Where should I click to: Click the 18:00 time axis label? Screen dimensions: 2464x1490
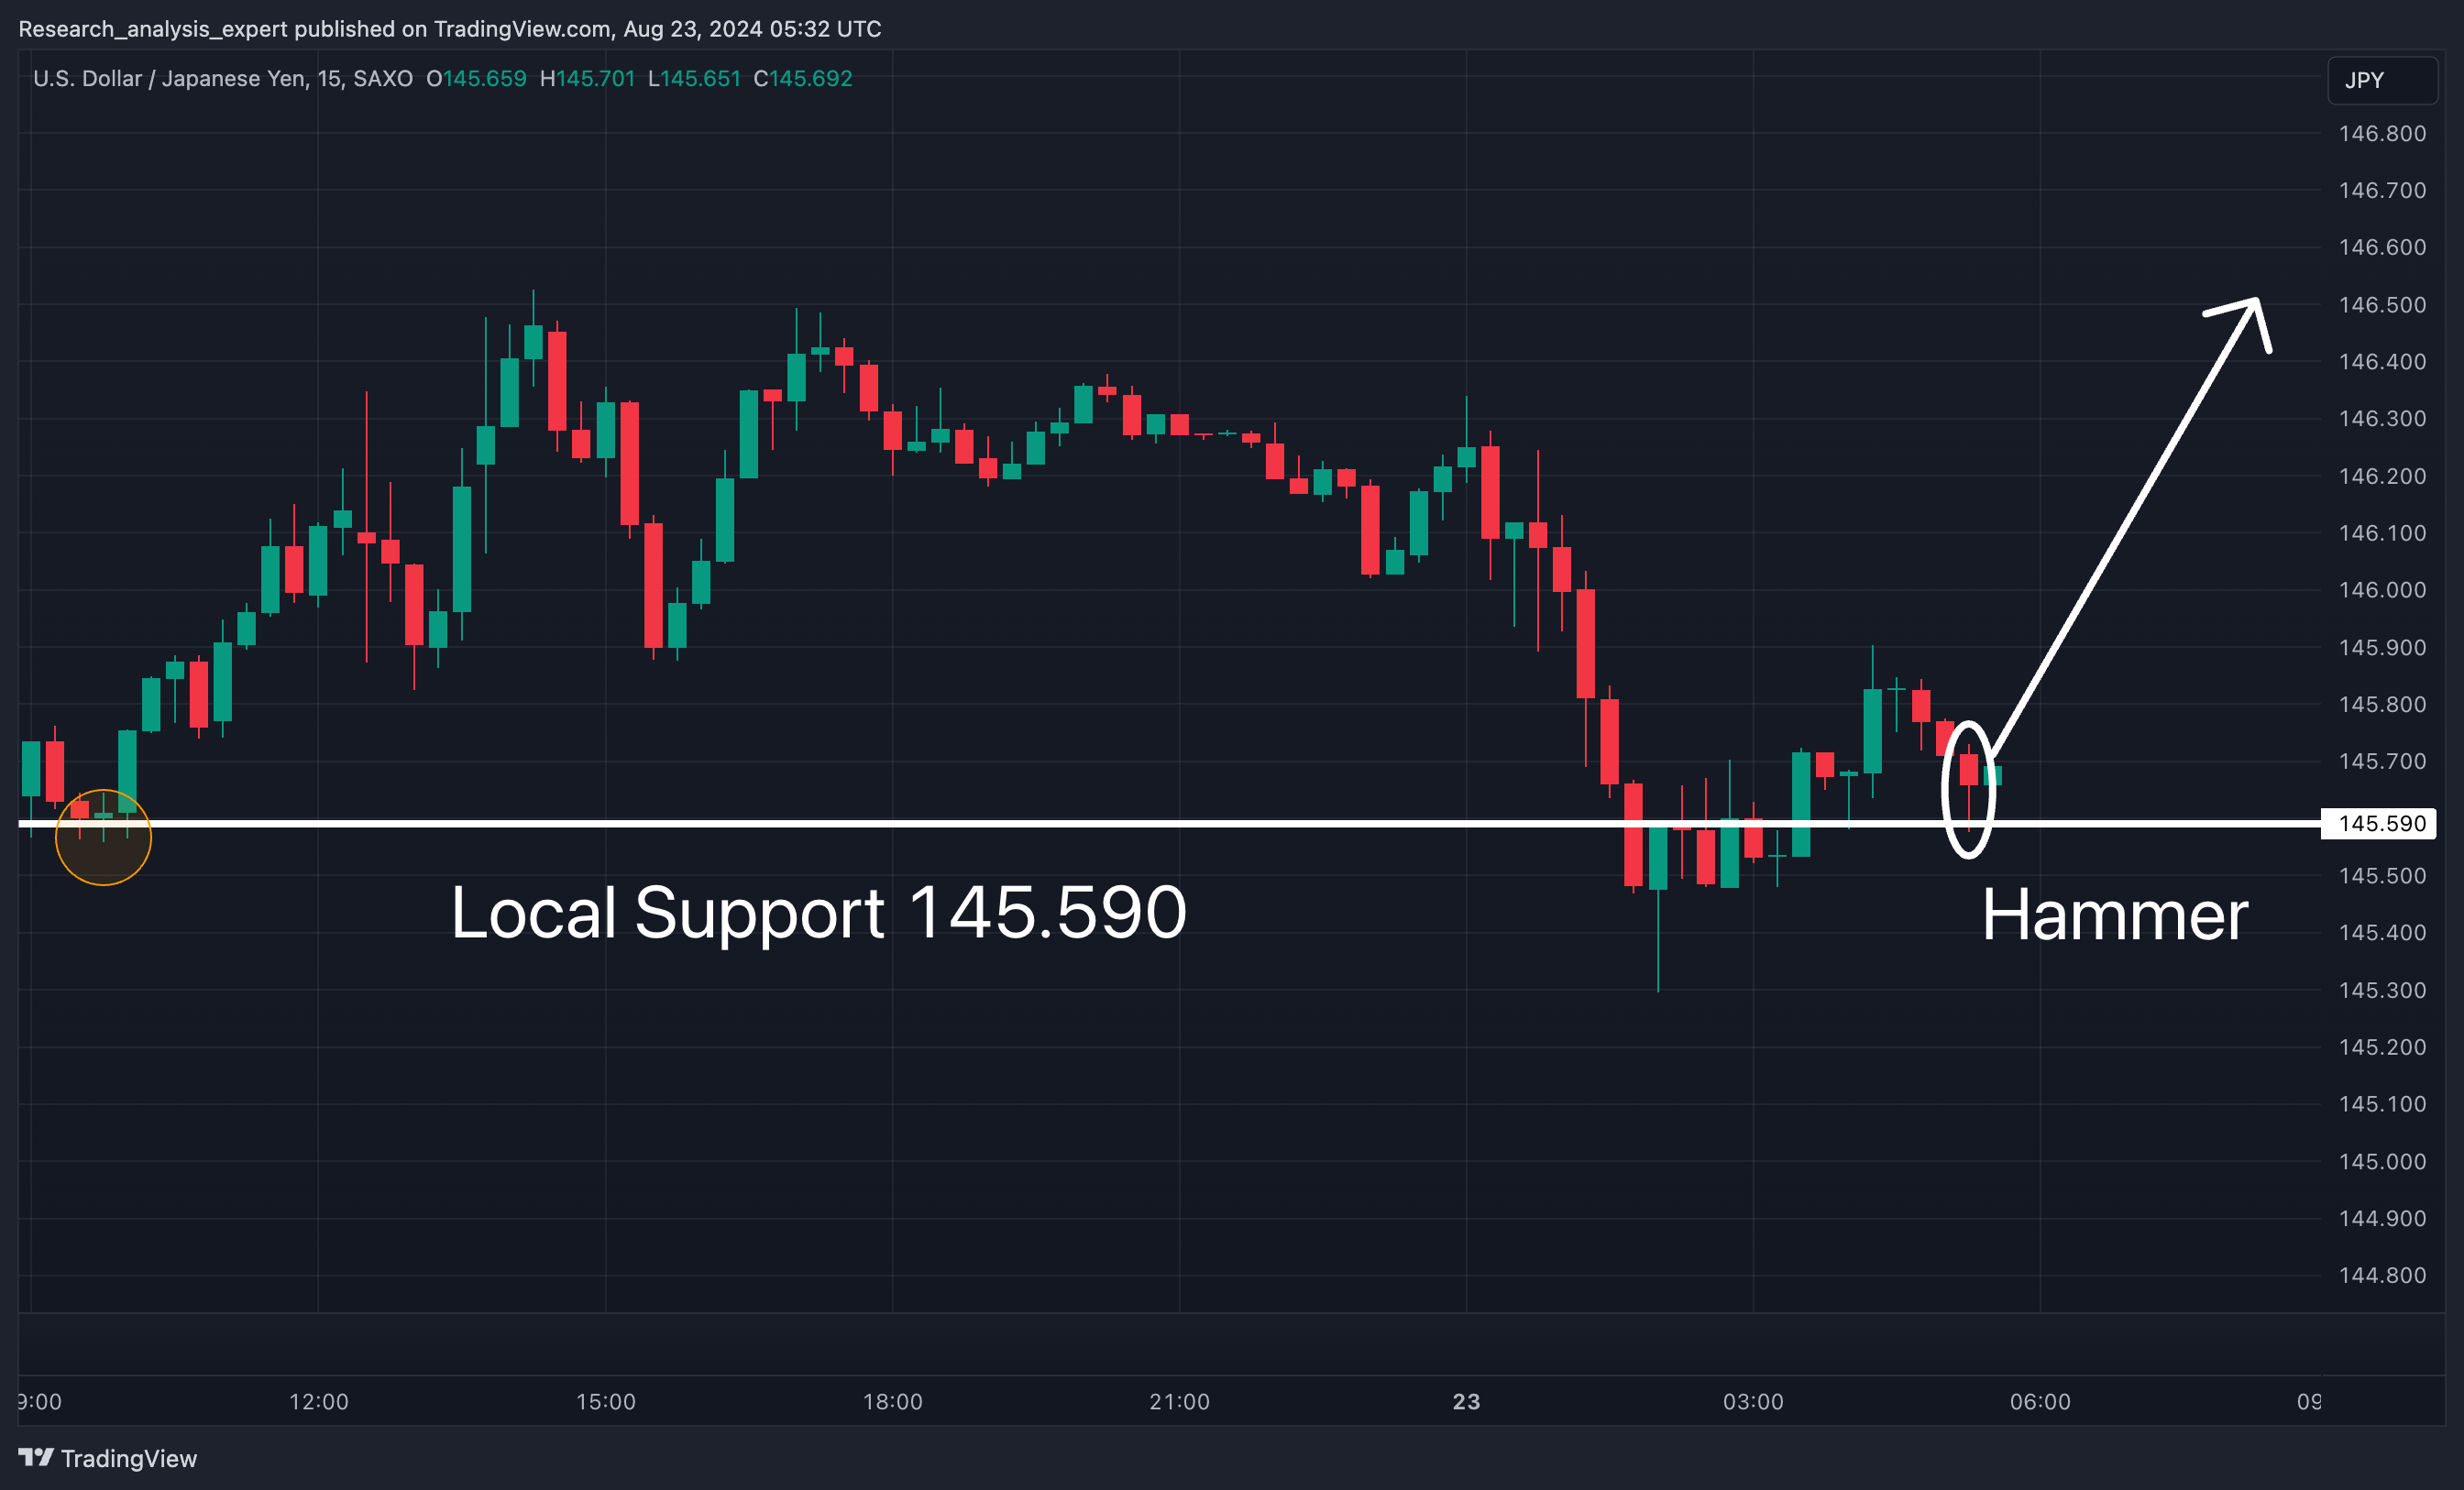click(893, 1401)
